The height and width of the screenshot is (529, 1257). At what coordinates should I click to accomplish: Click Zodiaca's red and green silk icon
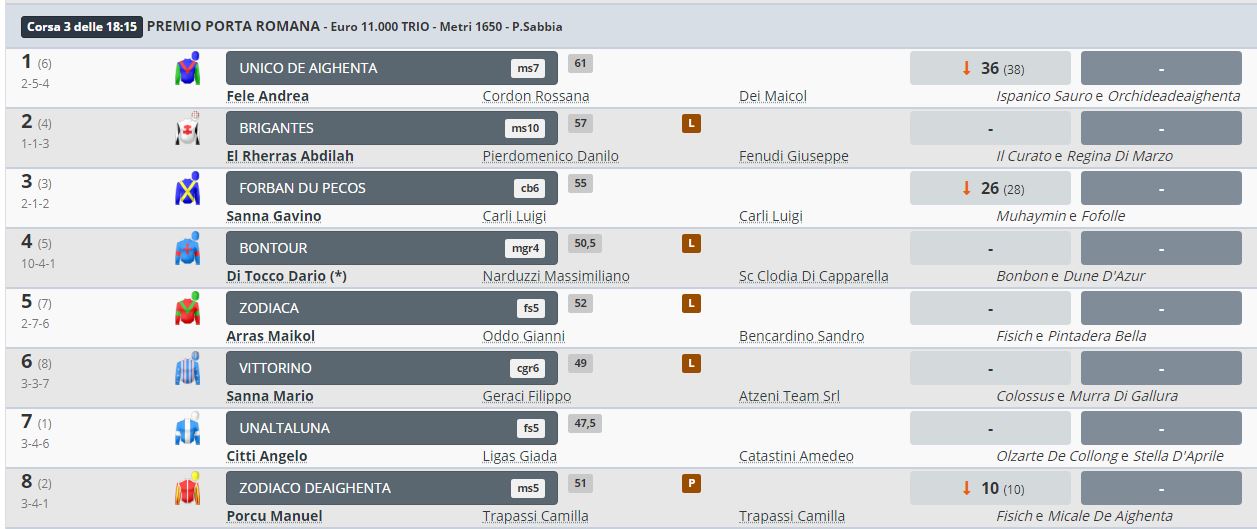point(187,309)
